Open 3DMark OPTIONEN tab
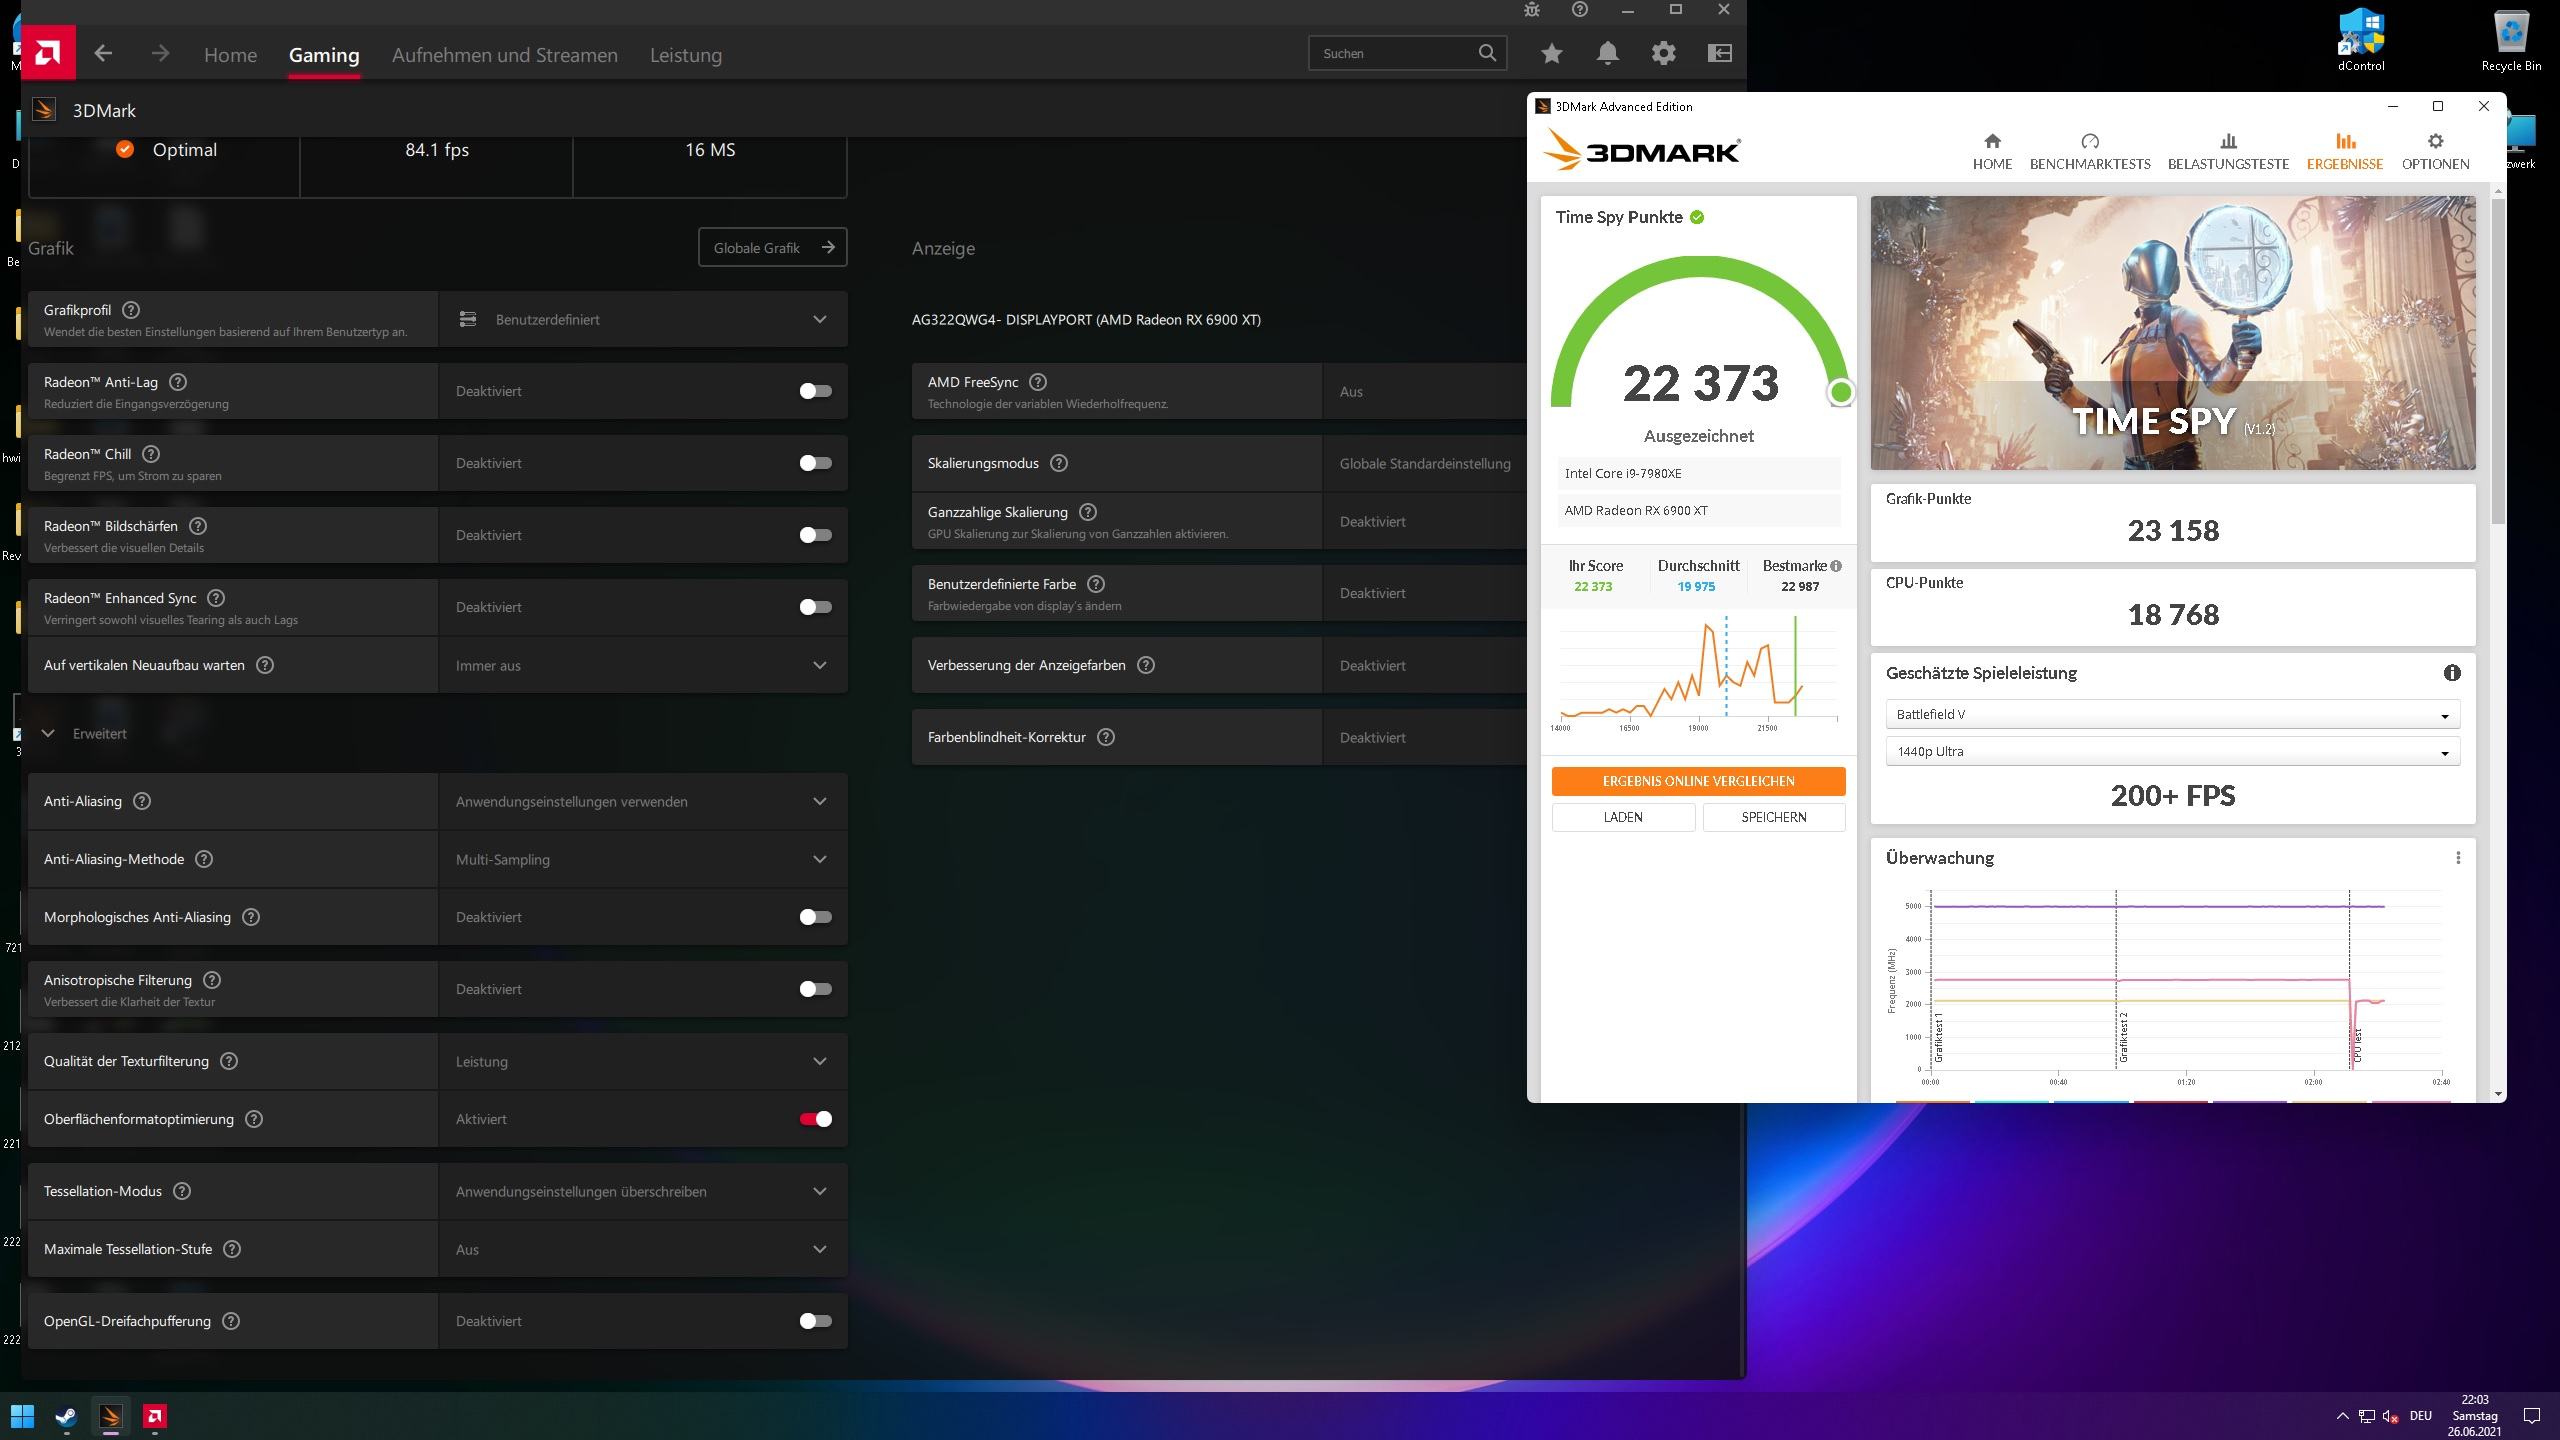This screenshot has width=2560, height=1440. point(2435,151)
